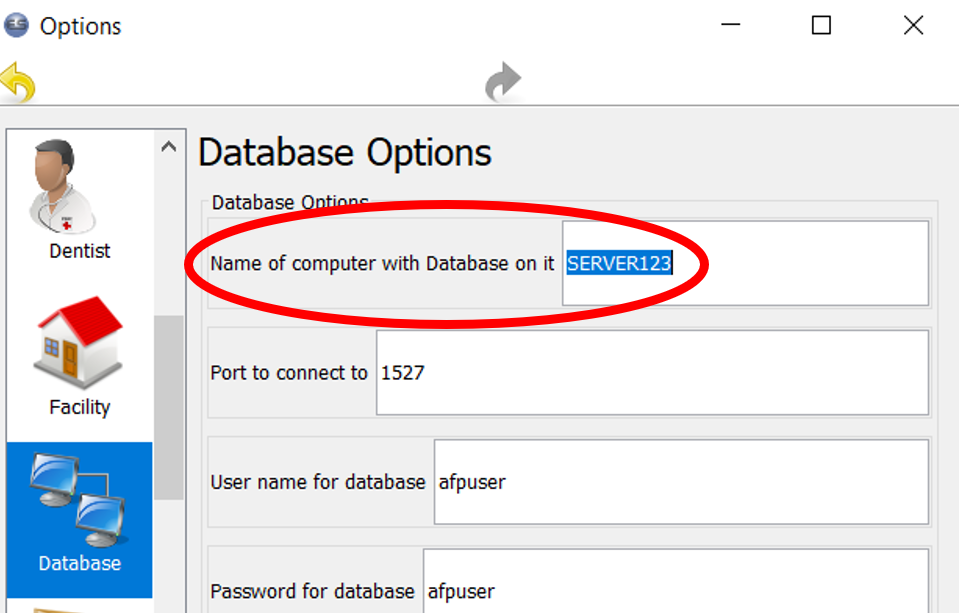
Task: Maximize the Options window
Action: pos(821,26)
